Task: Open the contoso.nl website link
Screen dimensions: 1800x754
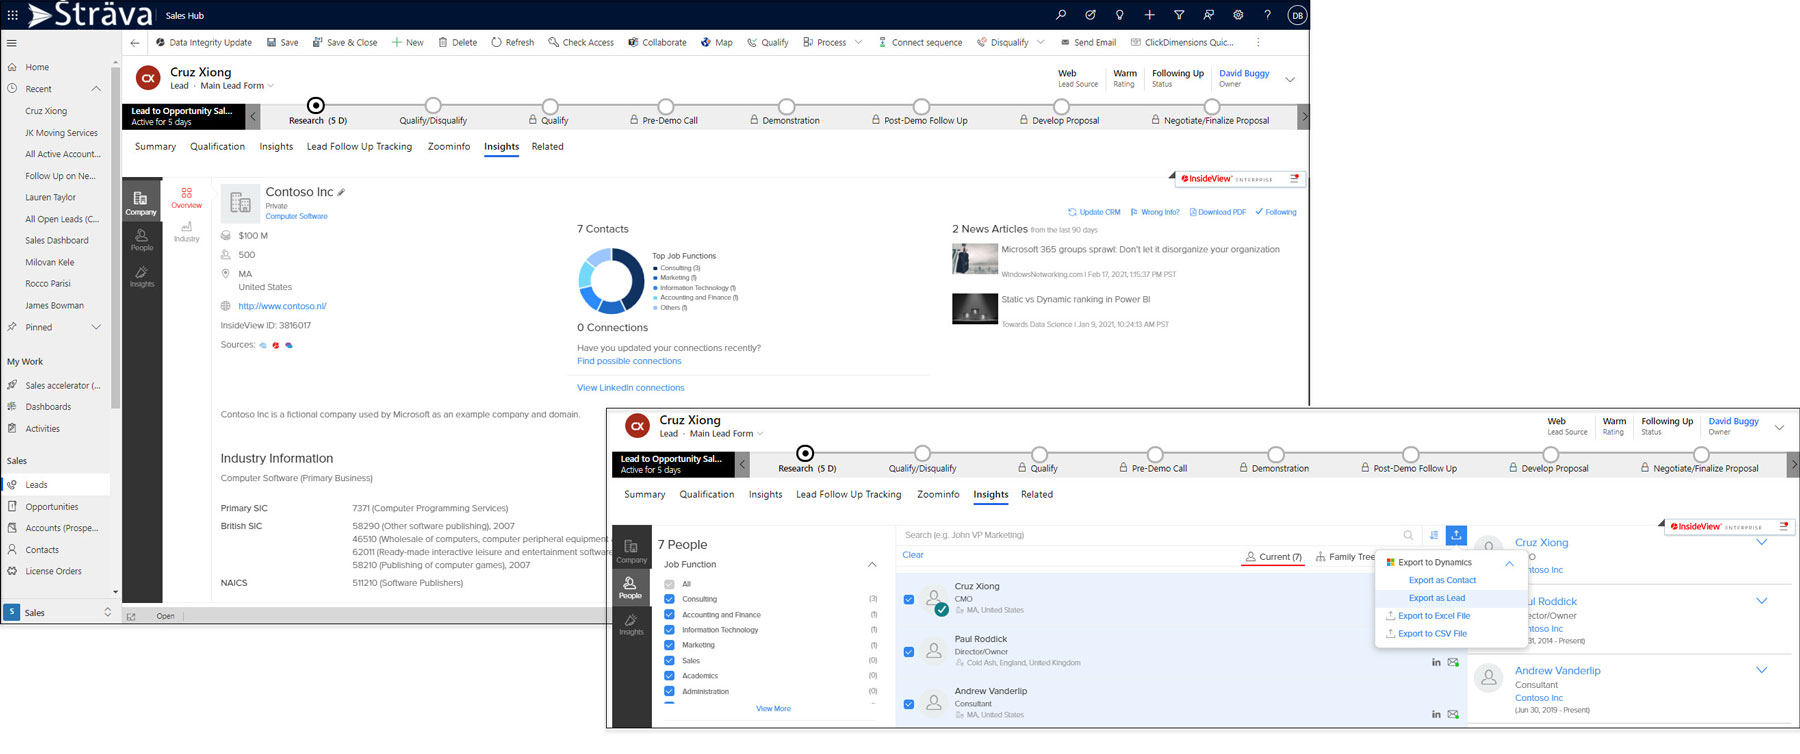Action: 282,306
